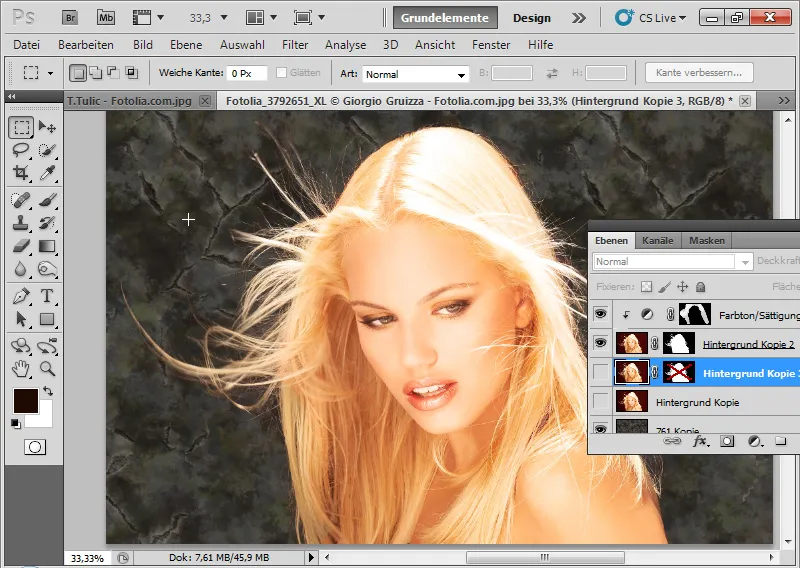This screenshot has height=568, width=800.
Task: Show the Hintergrund Kopie layer
Action: point(601,402)
